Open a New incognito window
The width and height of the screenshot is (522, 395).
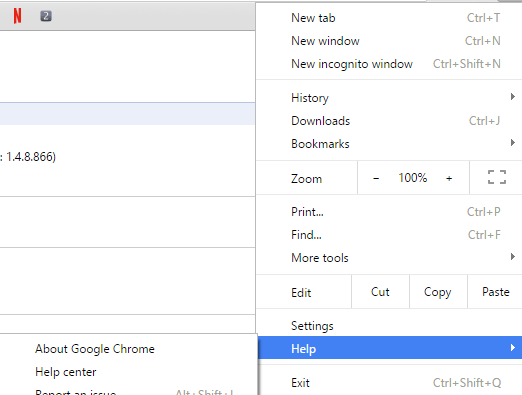pyautogui.click(x=389, y=64)
